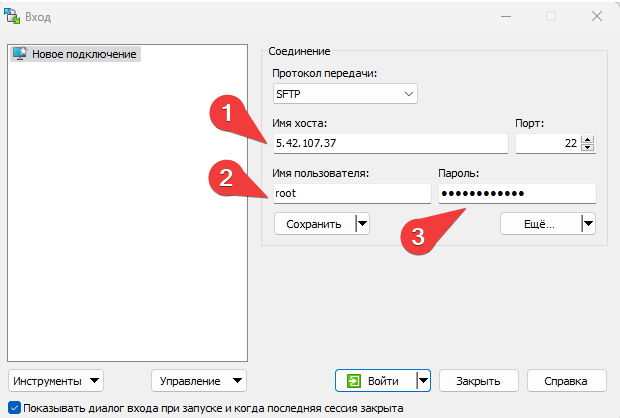The height and width of the screenshot is (418, 620).
Task: Click the Пароль password field
Action: tap(516, 194)
